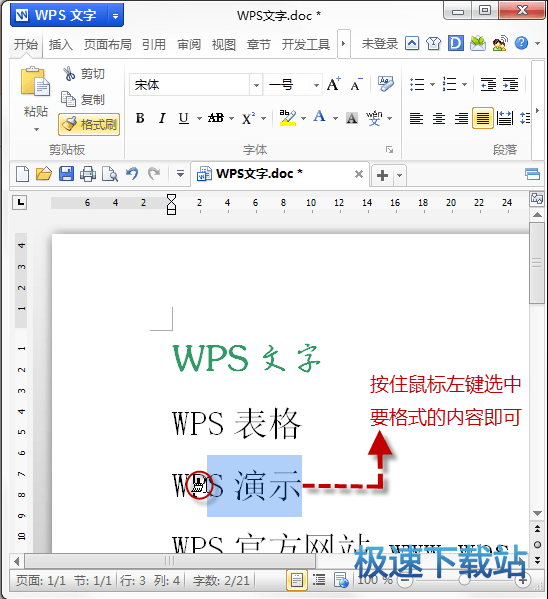548x599 pixels.
Task: Open font name dropdown showing 宋体
Action: click(x=256, y=85)
